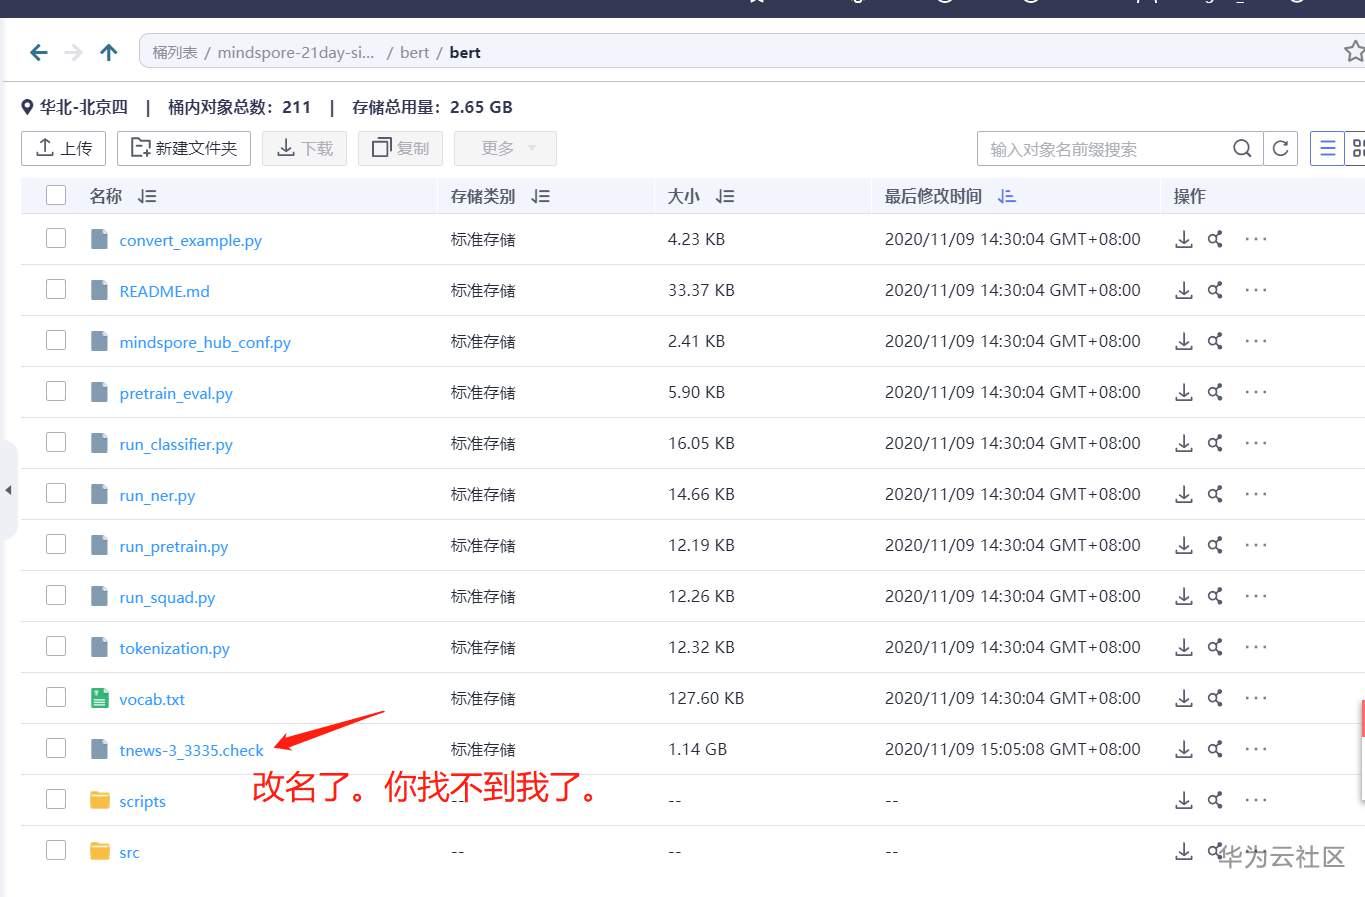Refresh the object list

[x=1280, y=149]
